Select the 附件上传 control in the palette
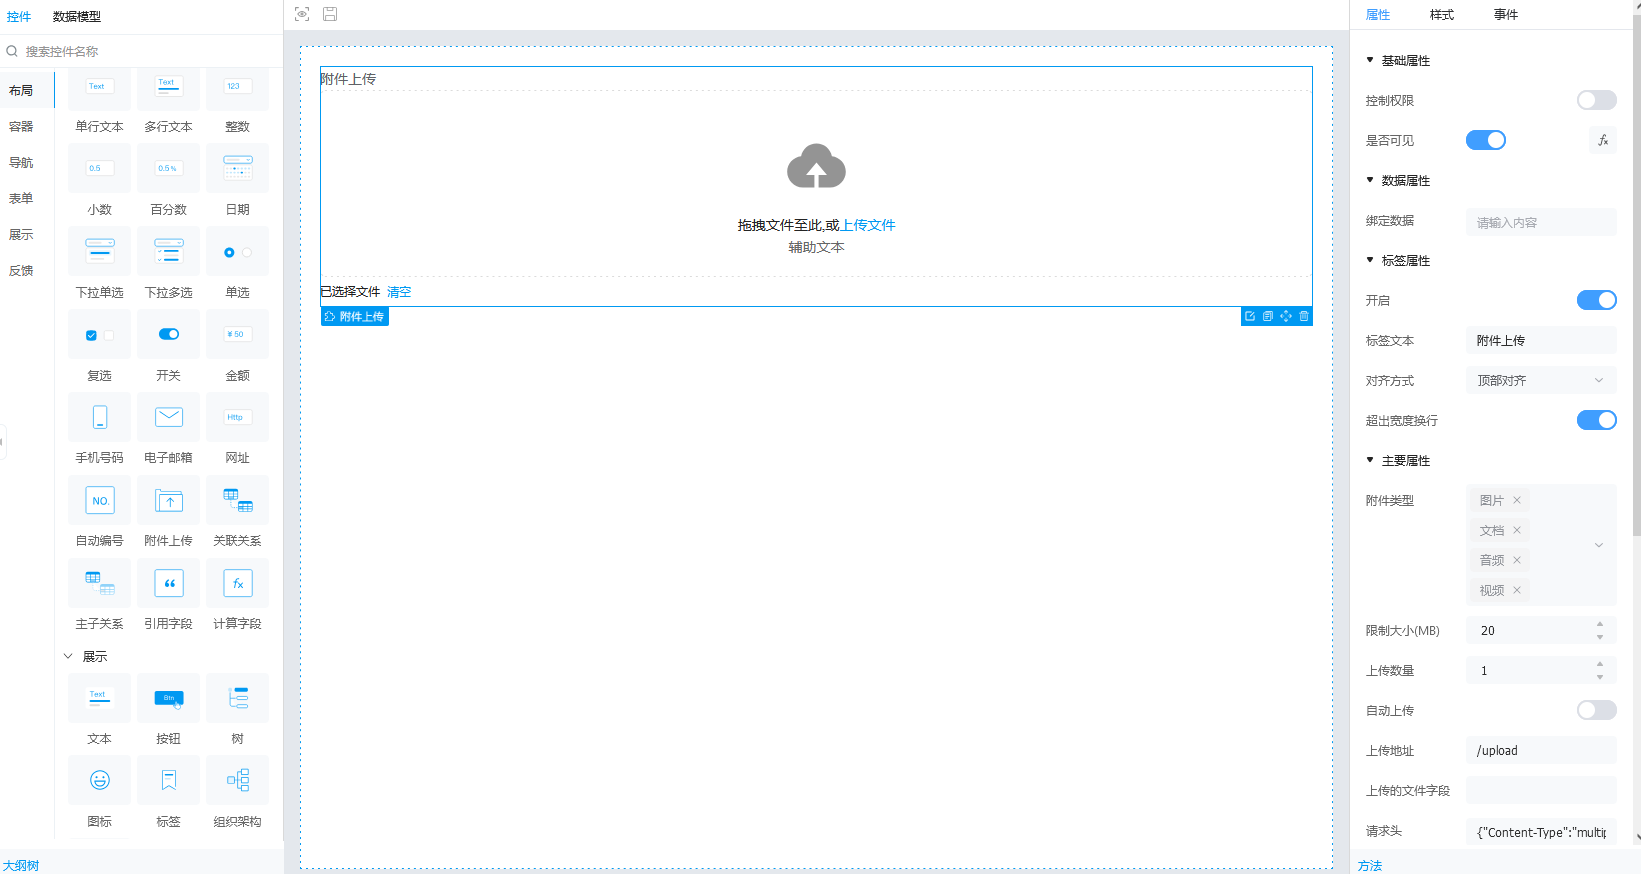 coord(168,500)
